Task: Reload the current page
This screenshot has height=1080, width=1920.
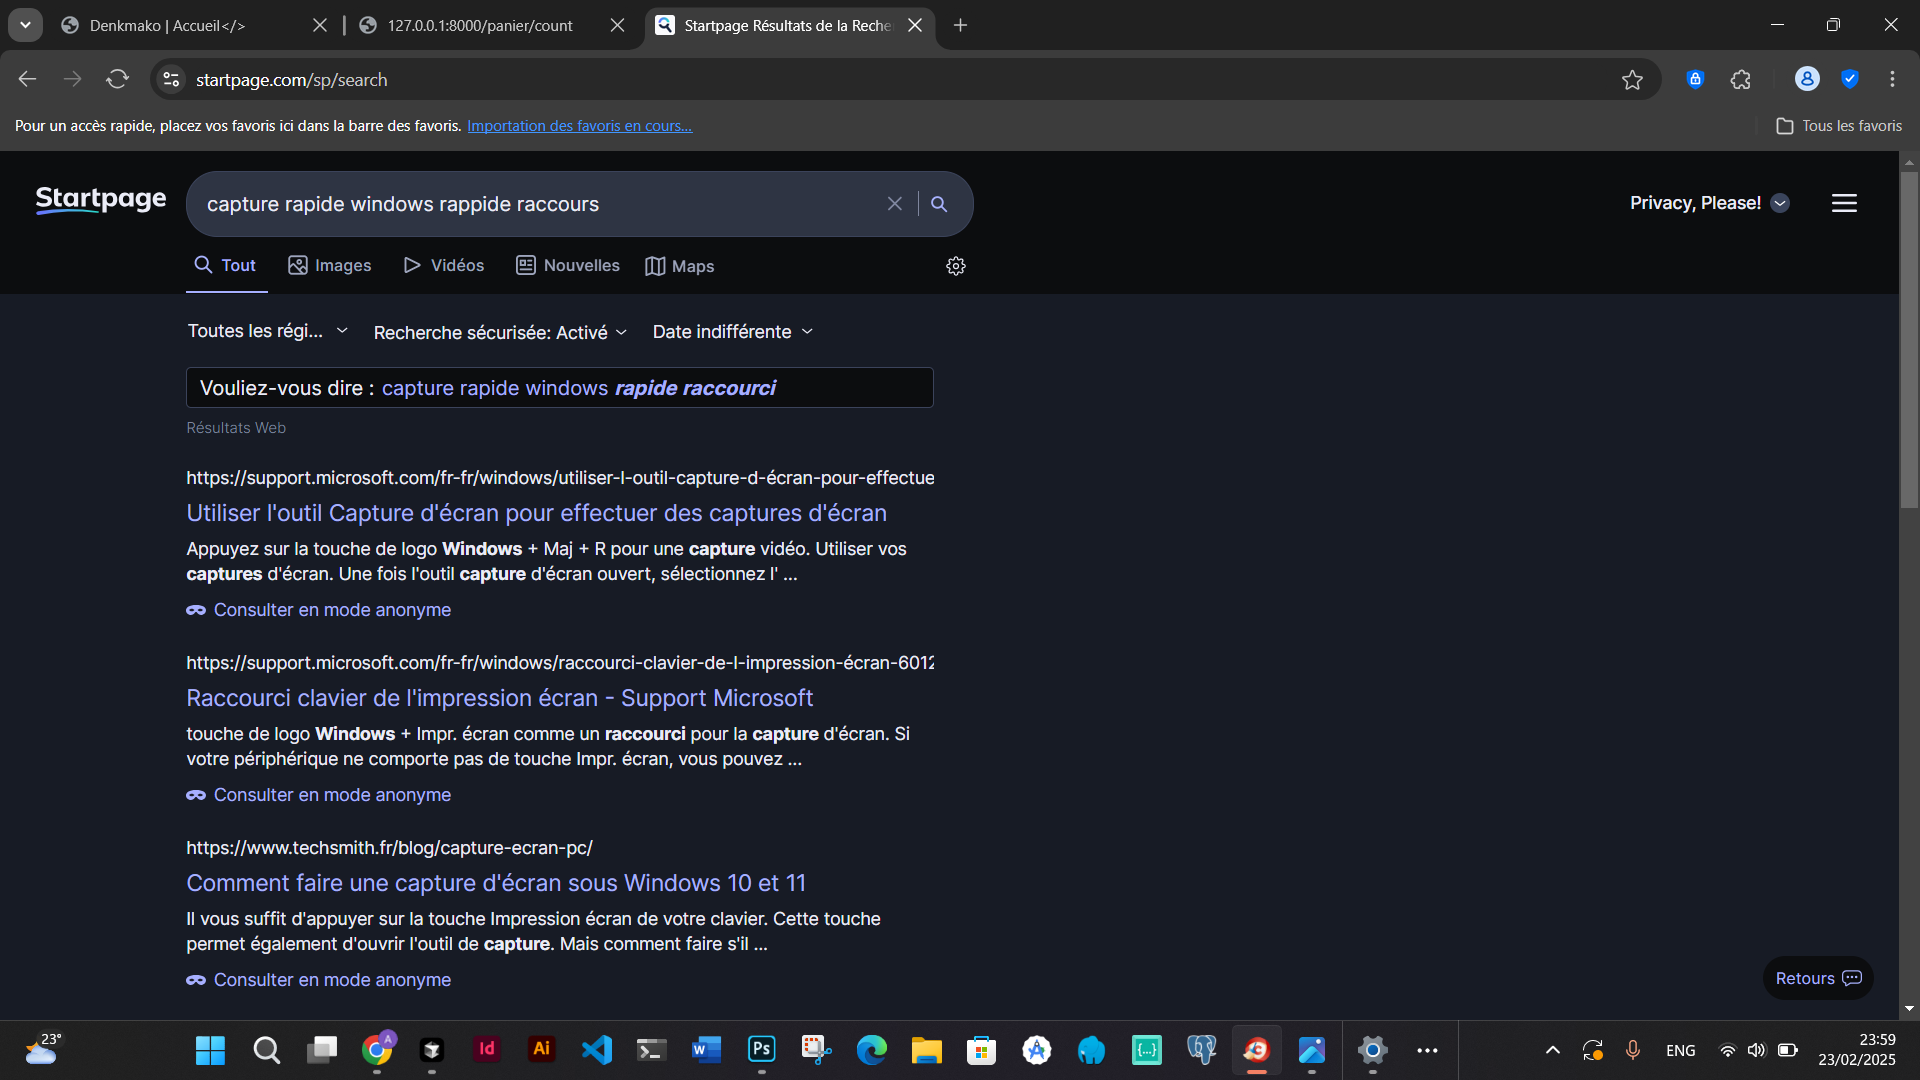Action: point(118,79)
